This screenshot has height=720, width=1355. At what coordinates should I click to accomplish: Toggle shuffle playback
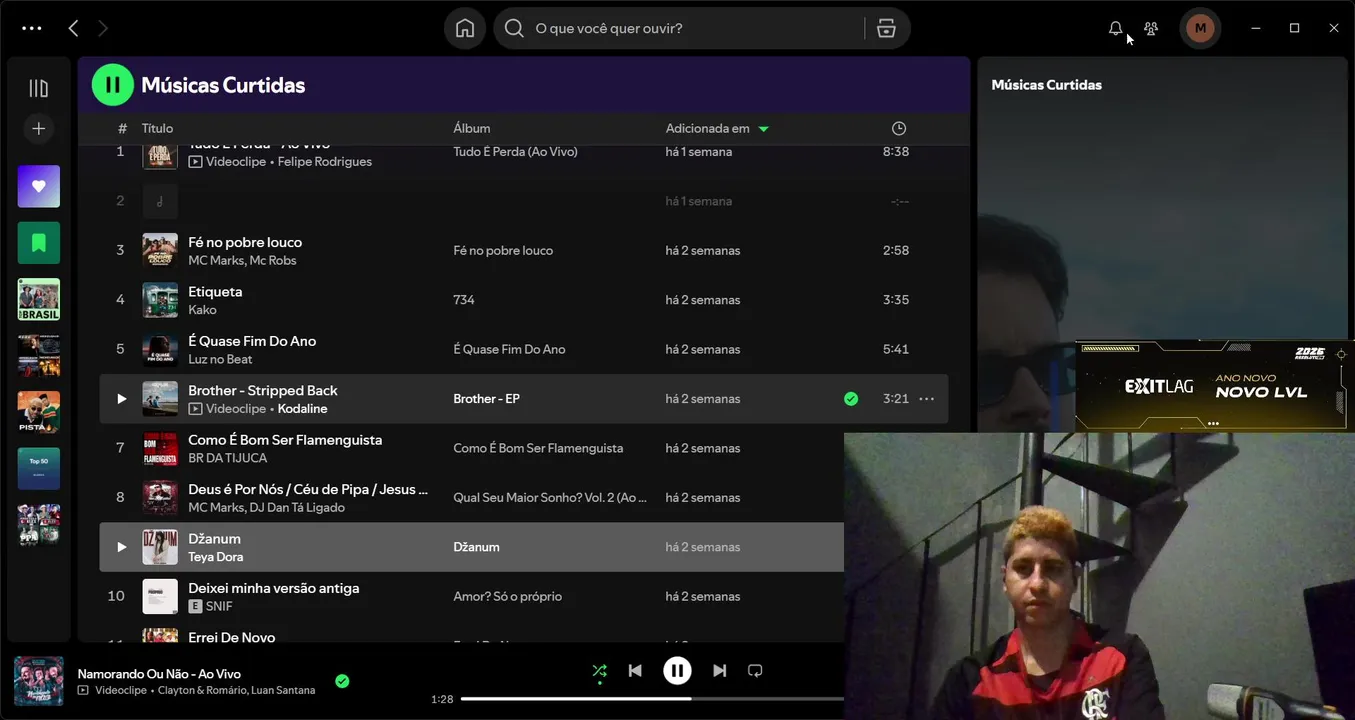coord(599,671)
